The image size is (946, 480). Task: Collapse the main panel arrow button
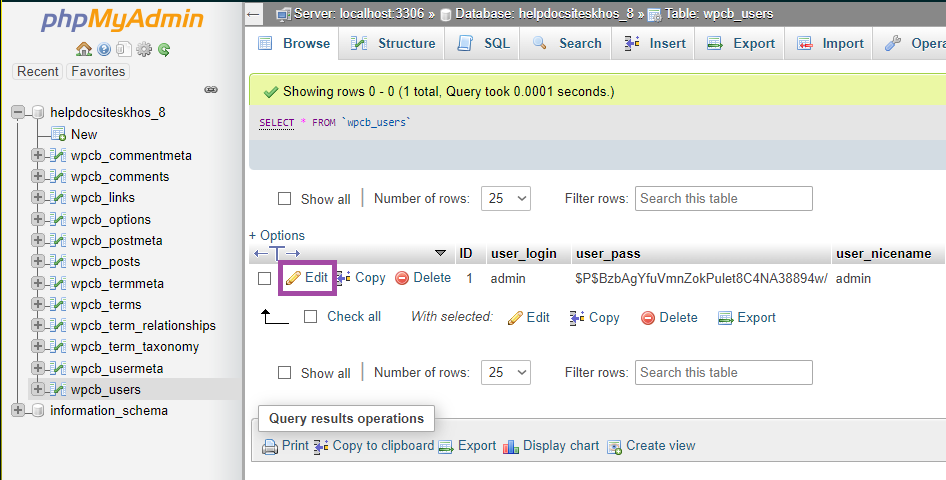tap(253, 14)
